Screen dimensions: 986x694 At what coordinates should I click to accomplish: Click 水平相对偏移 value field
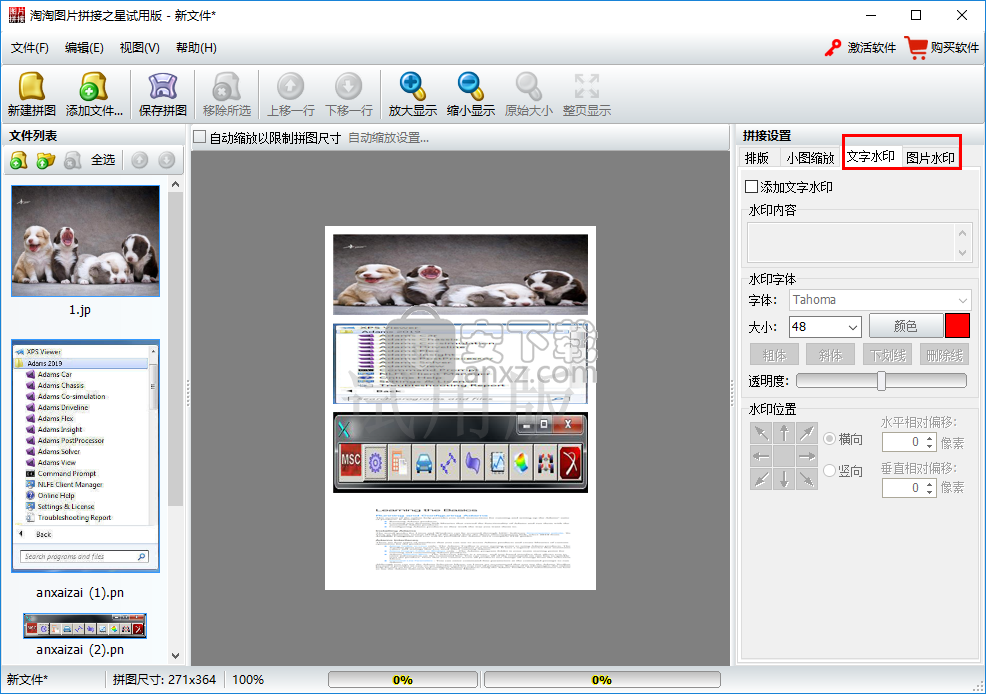coord(902,442)
